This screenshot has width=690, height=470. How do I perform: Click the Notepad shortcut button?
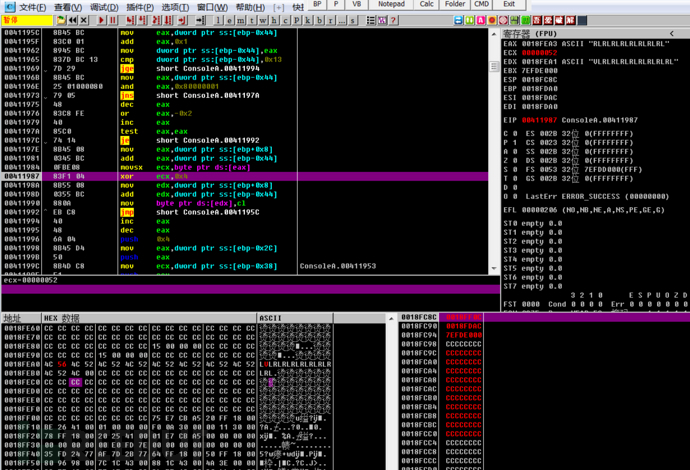pos(395,5)
